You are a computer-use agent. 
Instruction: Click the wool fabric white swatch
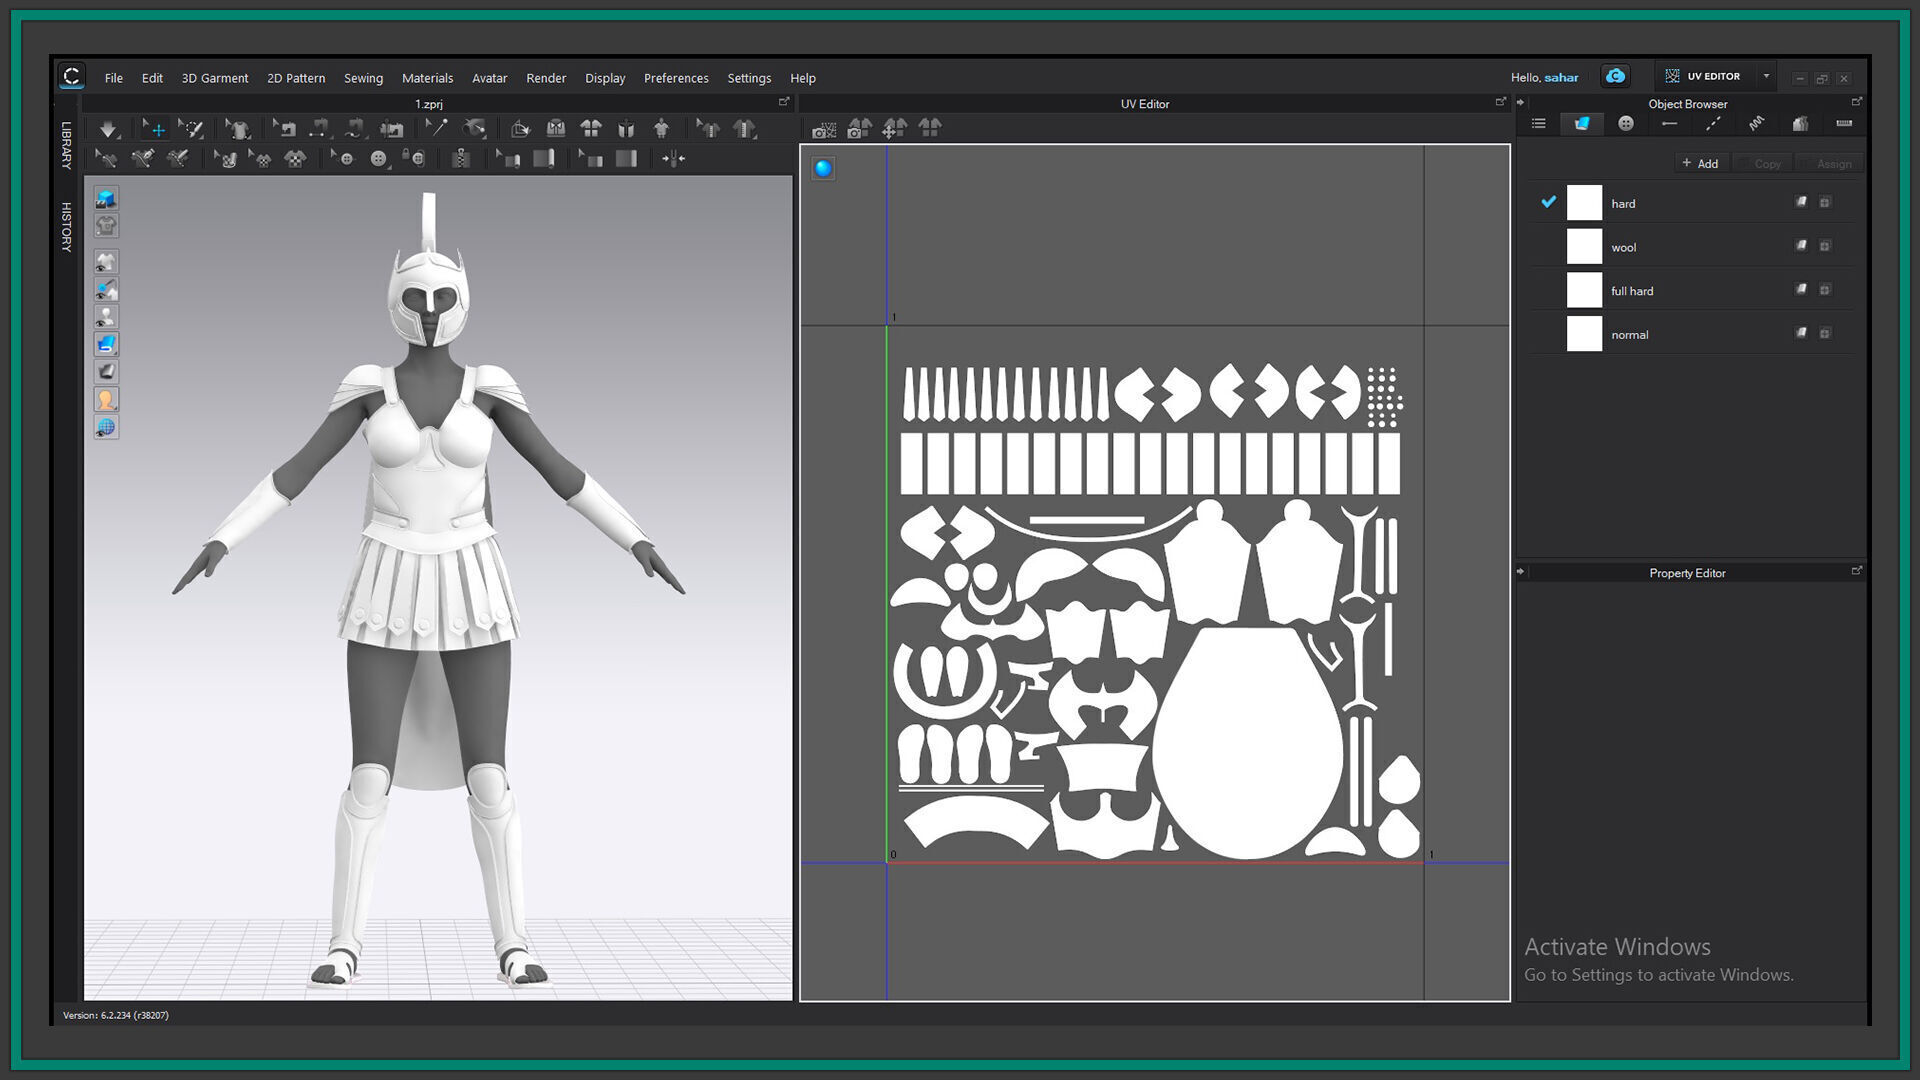(1584, 246)
